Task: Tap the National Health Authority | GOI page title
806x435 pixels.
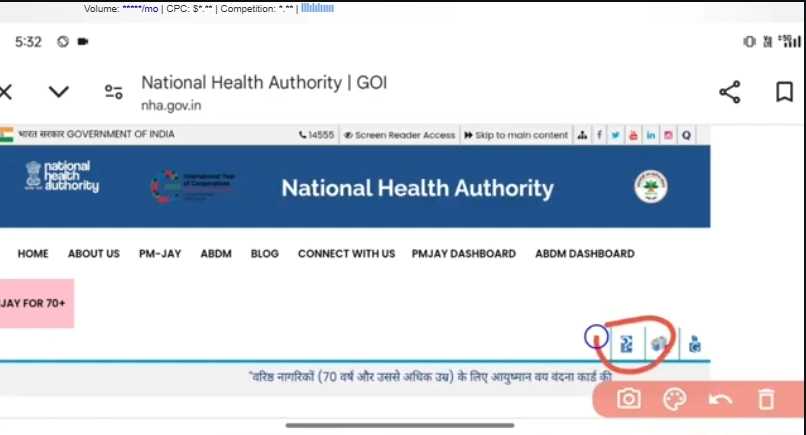Action: pyautogui.click(x=264, y=82)
